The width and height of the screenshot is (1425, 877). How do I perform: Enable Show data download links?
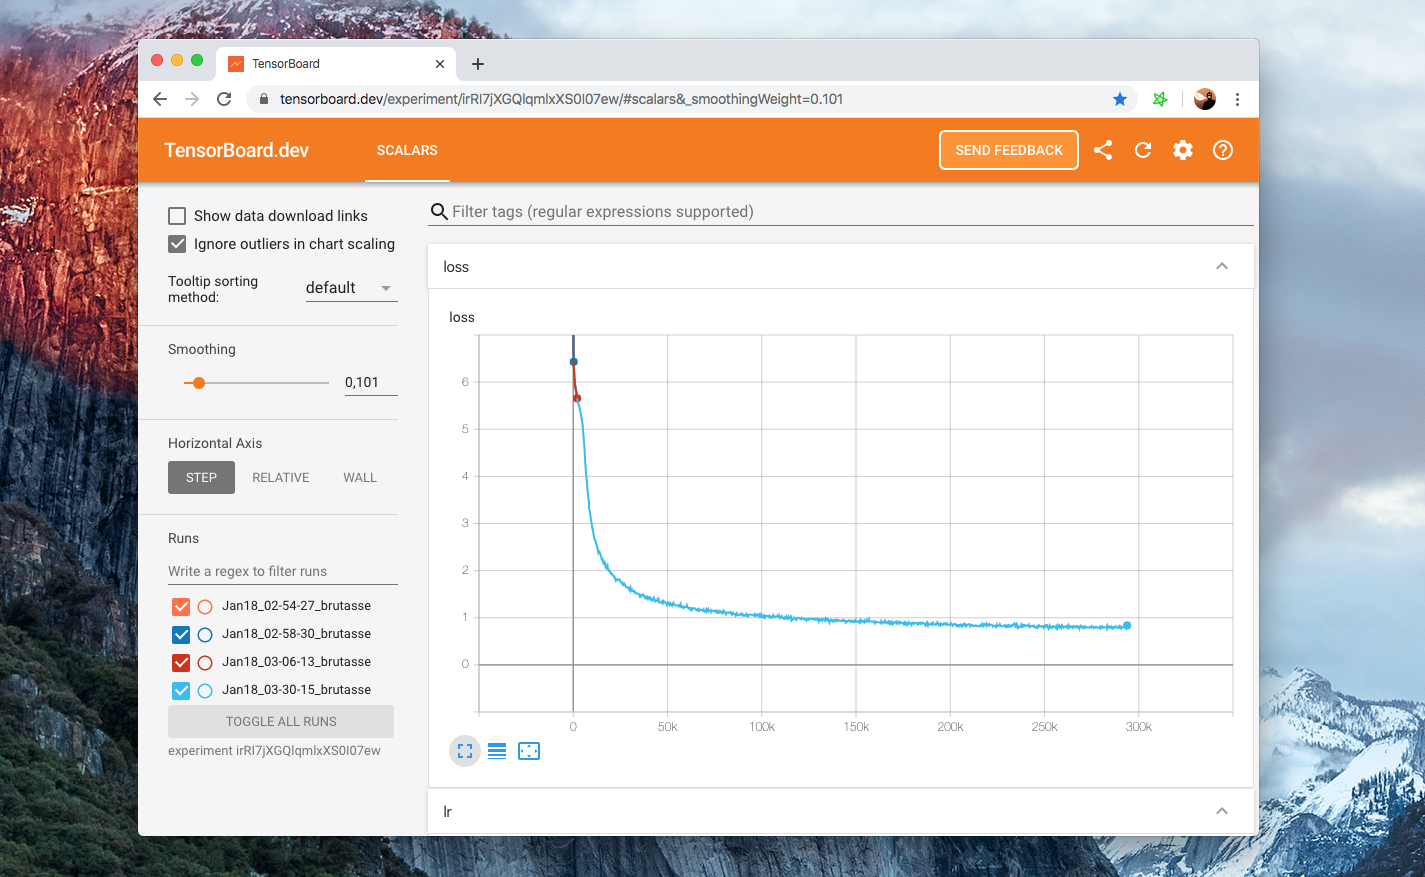[x=177, y=216]
